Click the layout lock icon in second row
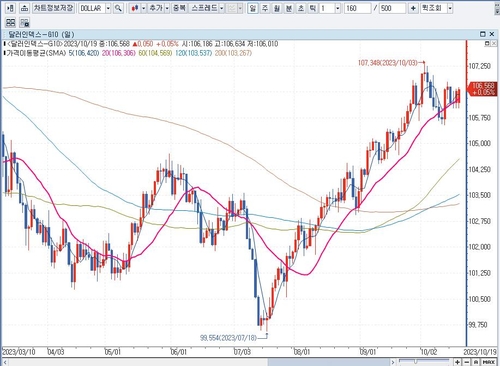 click(x=24, y=23)
